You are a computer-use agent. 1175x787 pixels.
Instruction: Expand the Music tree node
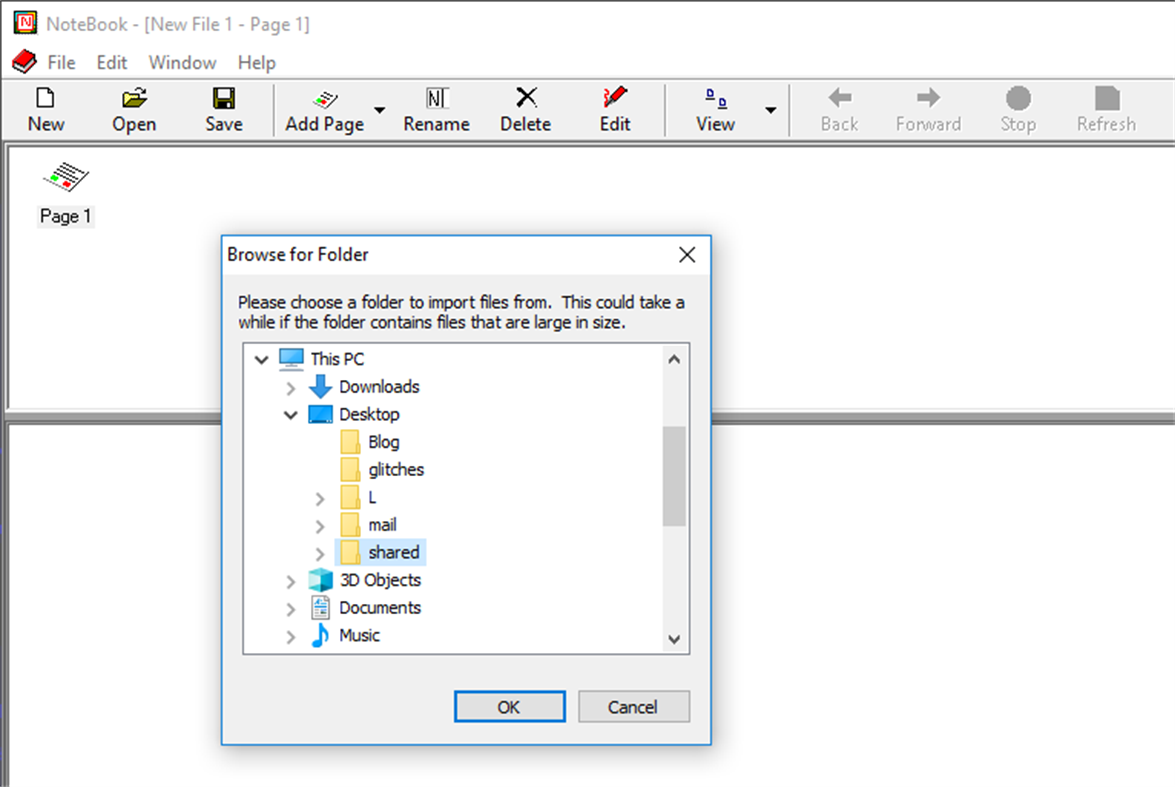click(x=291, y=636)
